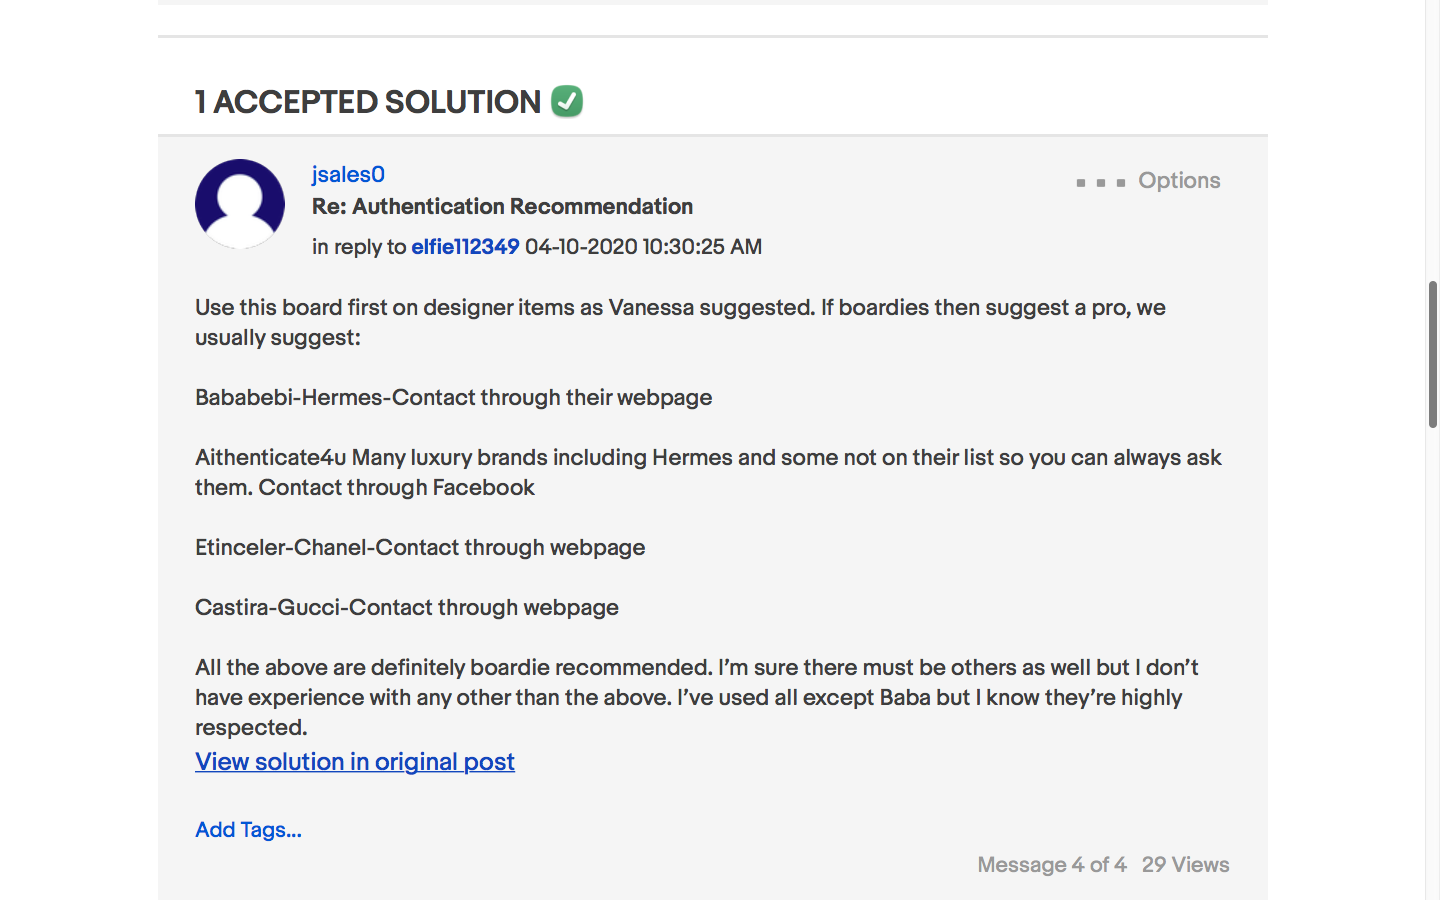Screen dimensions: 1440x900
Task: Click the Message 4 of 4 link
Action: (x=1052, y=865)
